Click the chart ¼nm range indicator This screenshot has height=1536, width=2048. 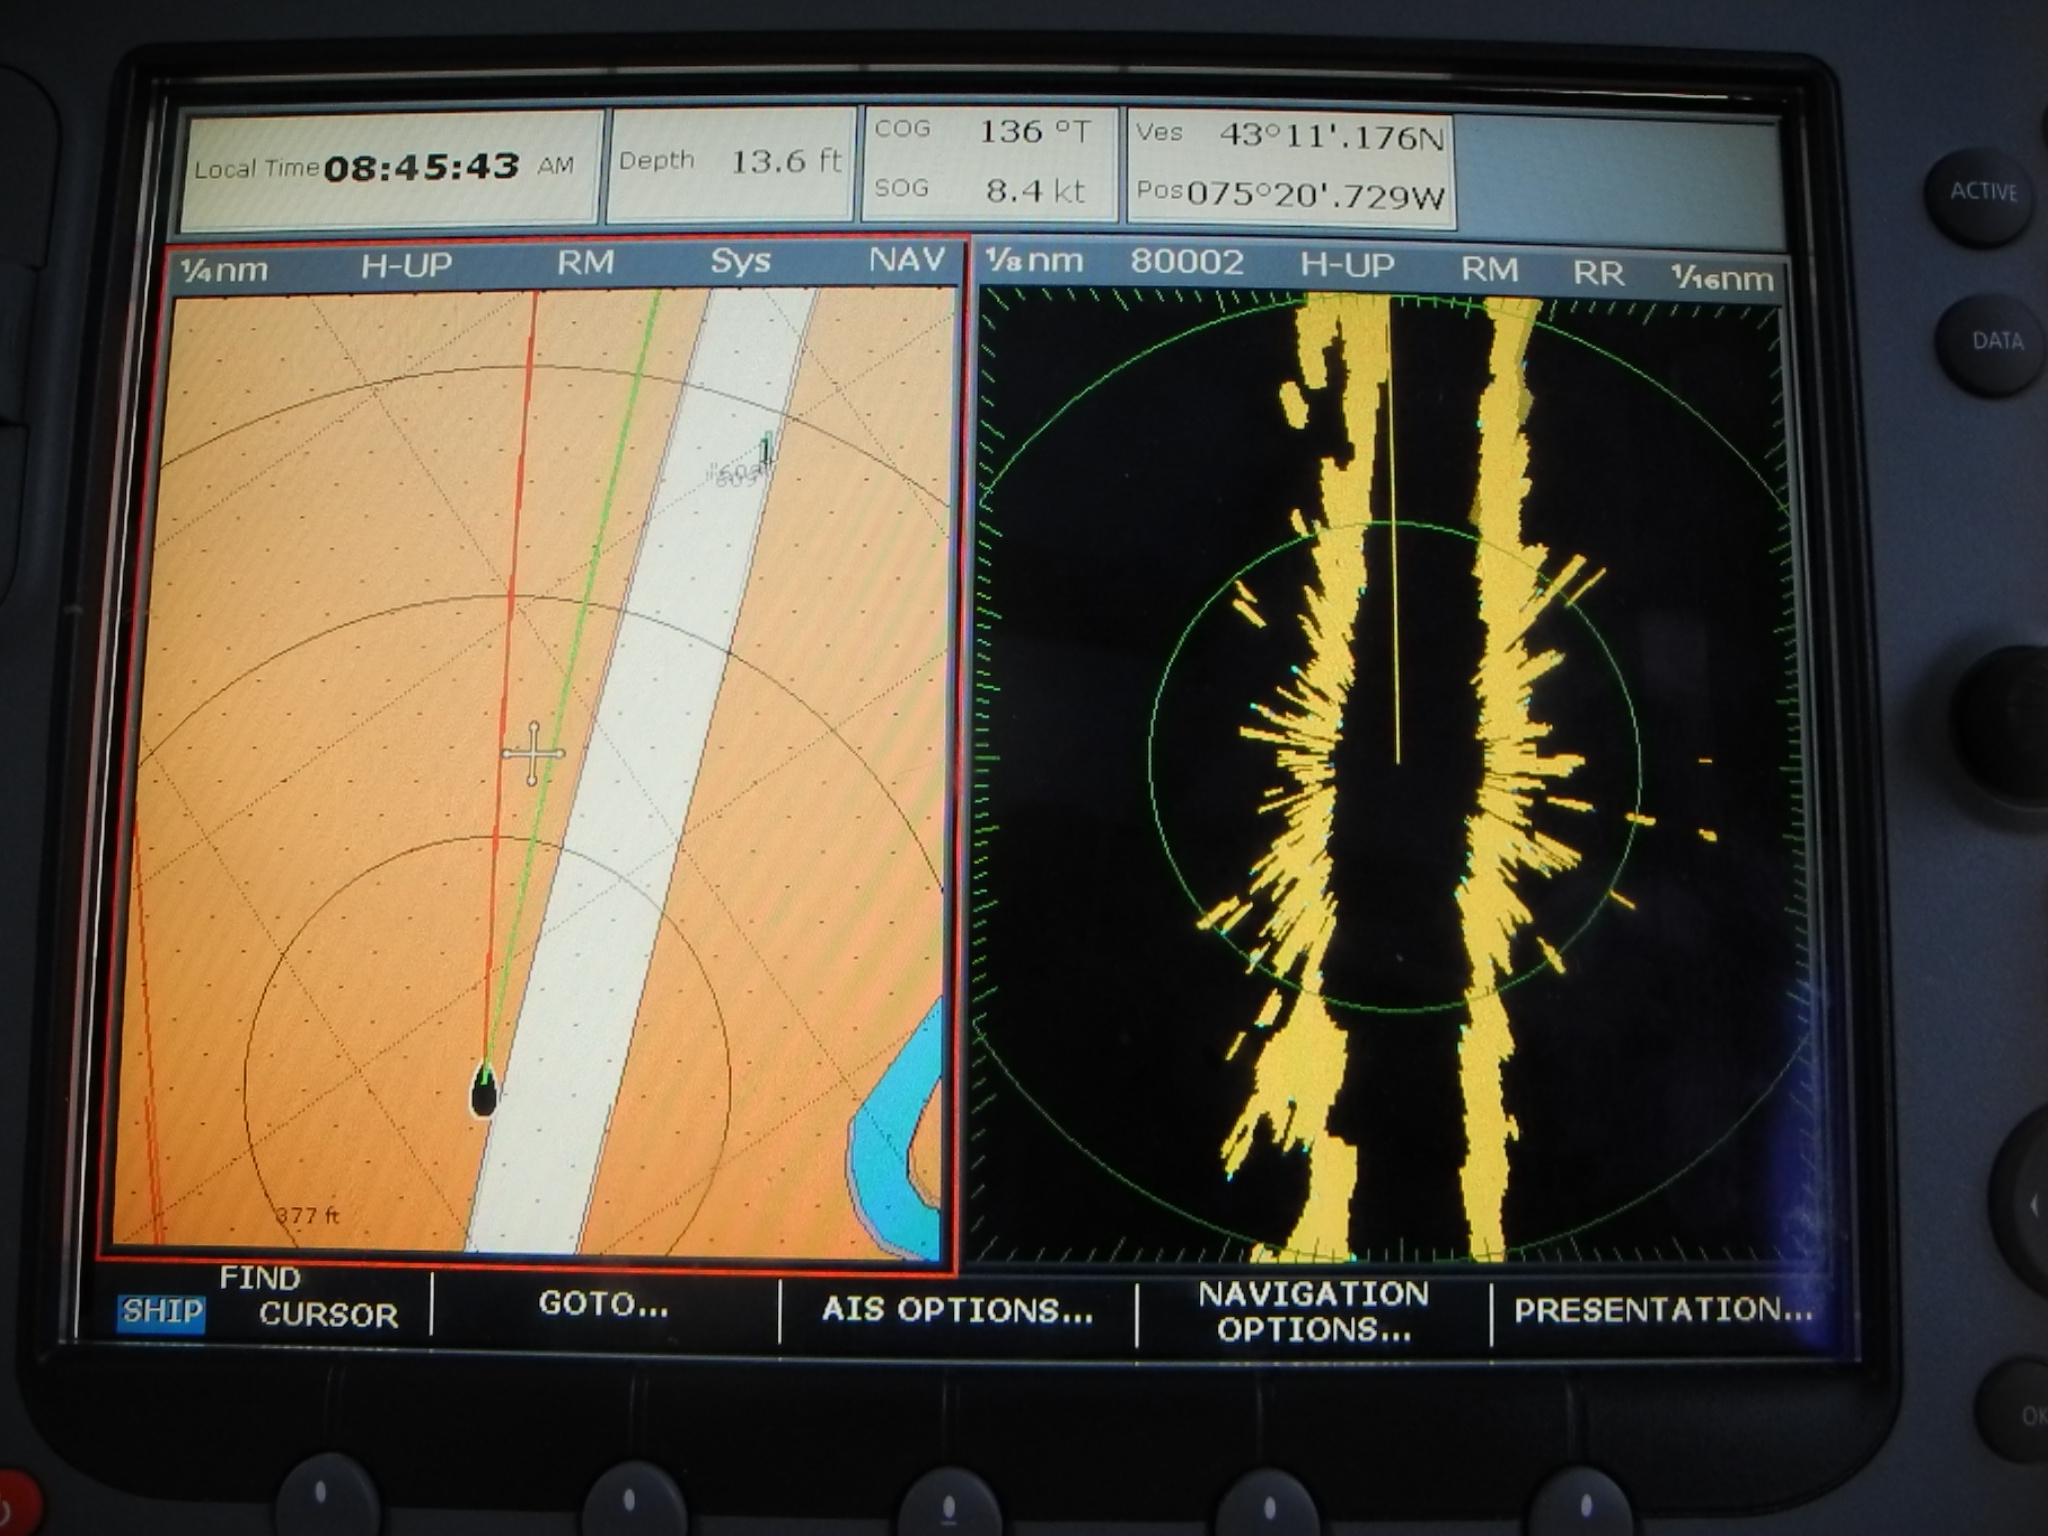coord(224,269)
